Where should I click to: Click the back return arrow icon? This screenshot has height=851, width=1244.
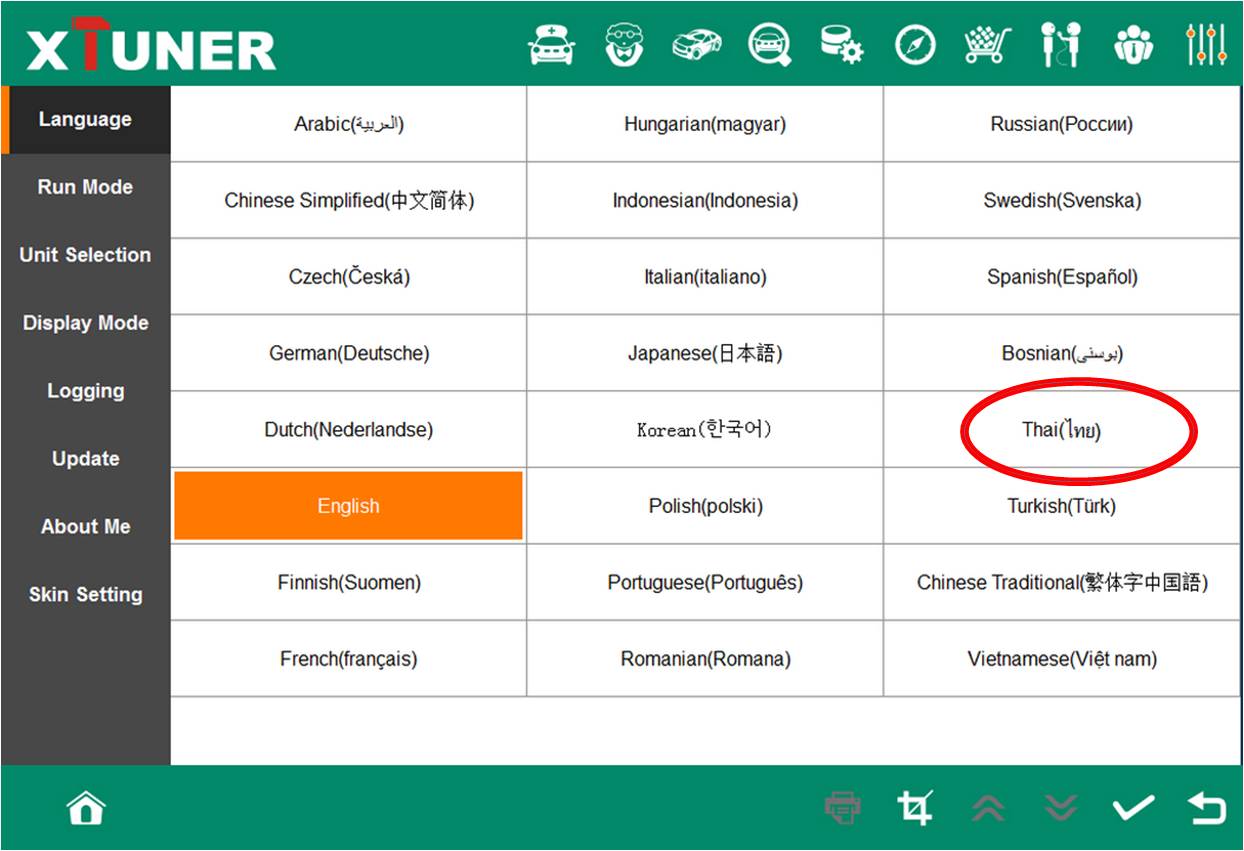(x=1206, y=808)
